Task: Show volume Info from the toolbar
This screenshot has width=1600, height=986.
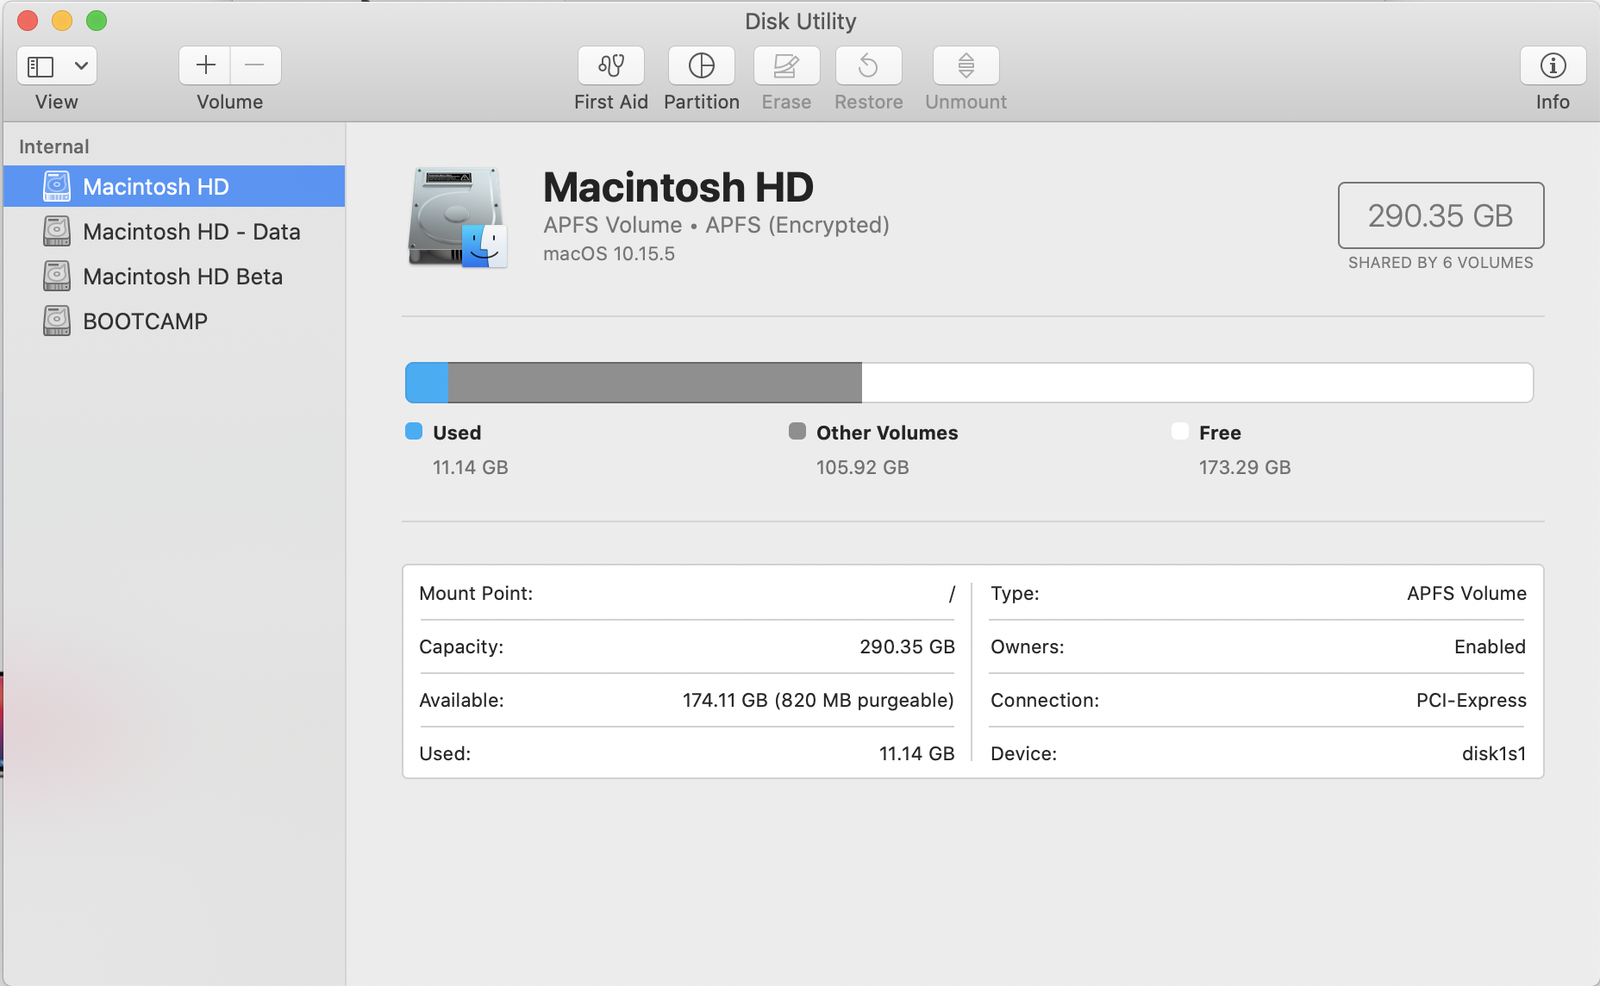Action: [x=1553, y=66]
